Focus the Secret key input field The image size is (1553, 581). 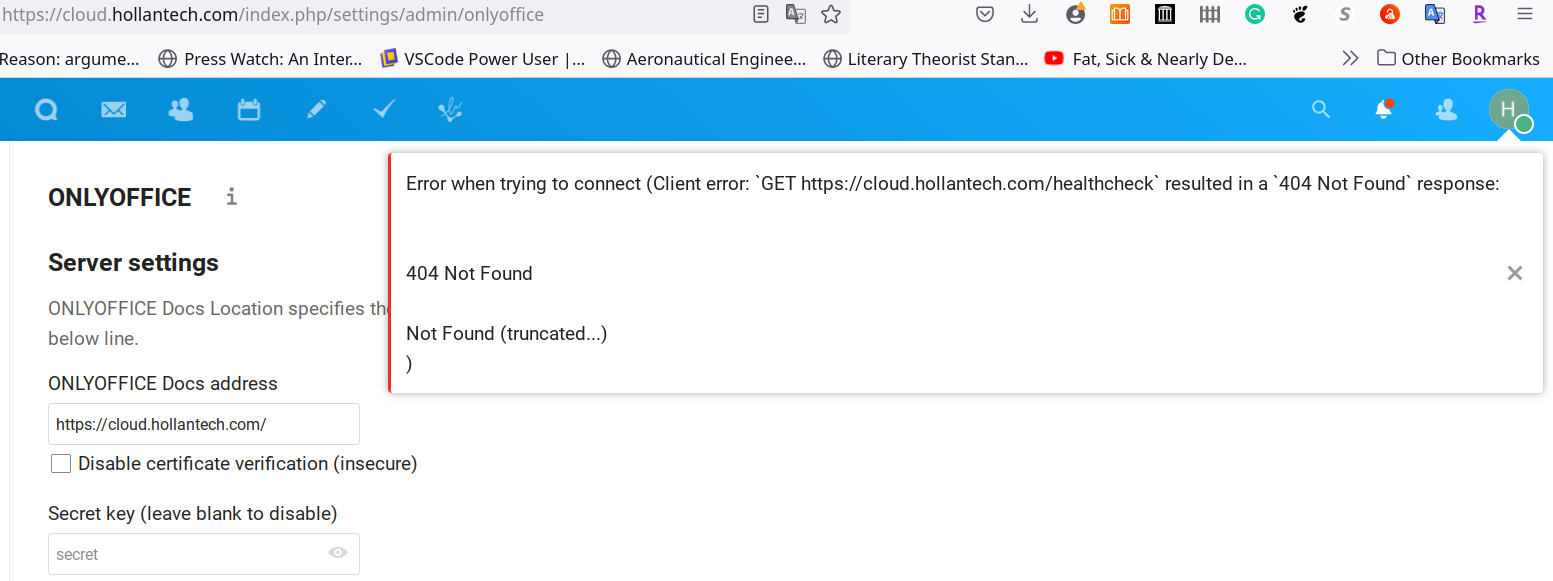(x=204, y=554)
